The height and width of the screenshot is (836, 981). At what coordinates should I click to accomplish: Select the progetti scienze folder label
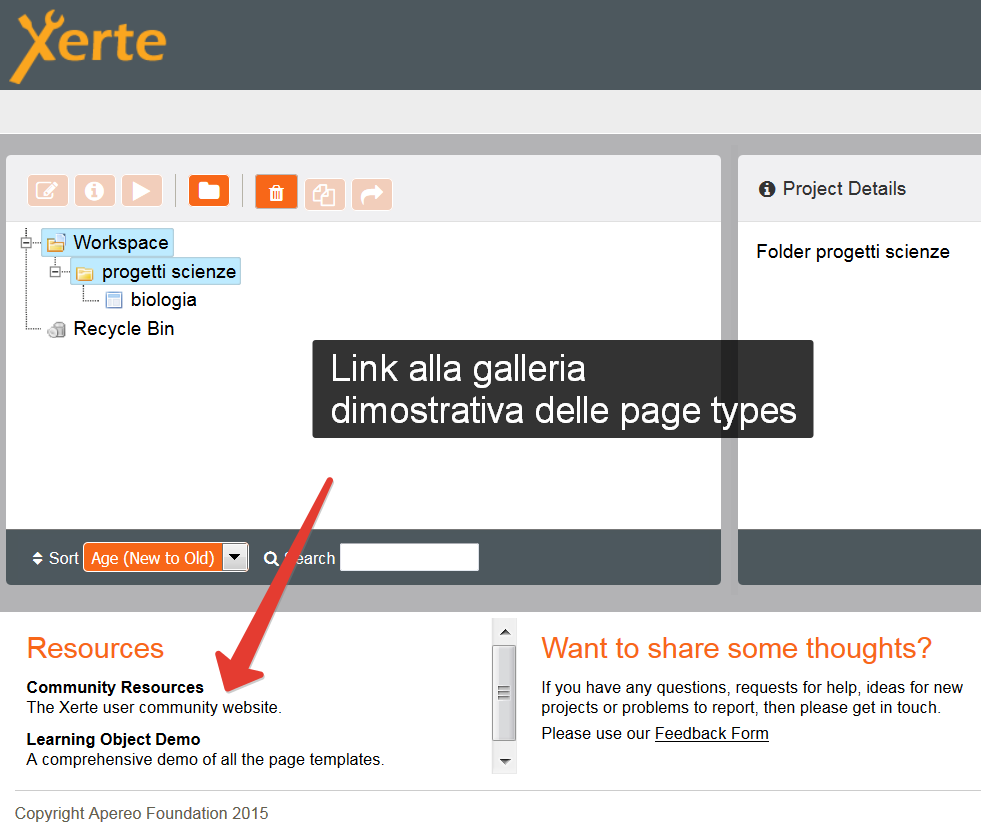click(169, 272)
